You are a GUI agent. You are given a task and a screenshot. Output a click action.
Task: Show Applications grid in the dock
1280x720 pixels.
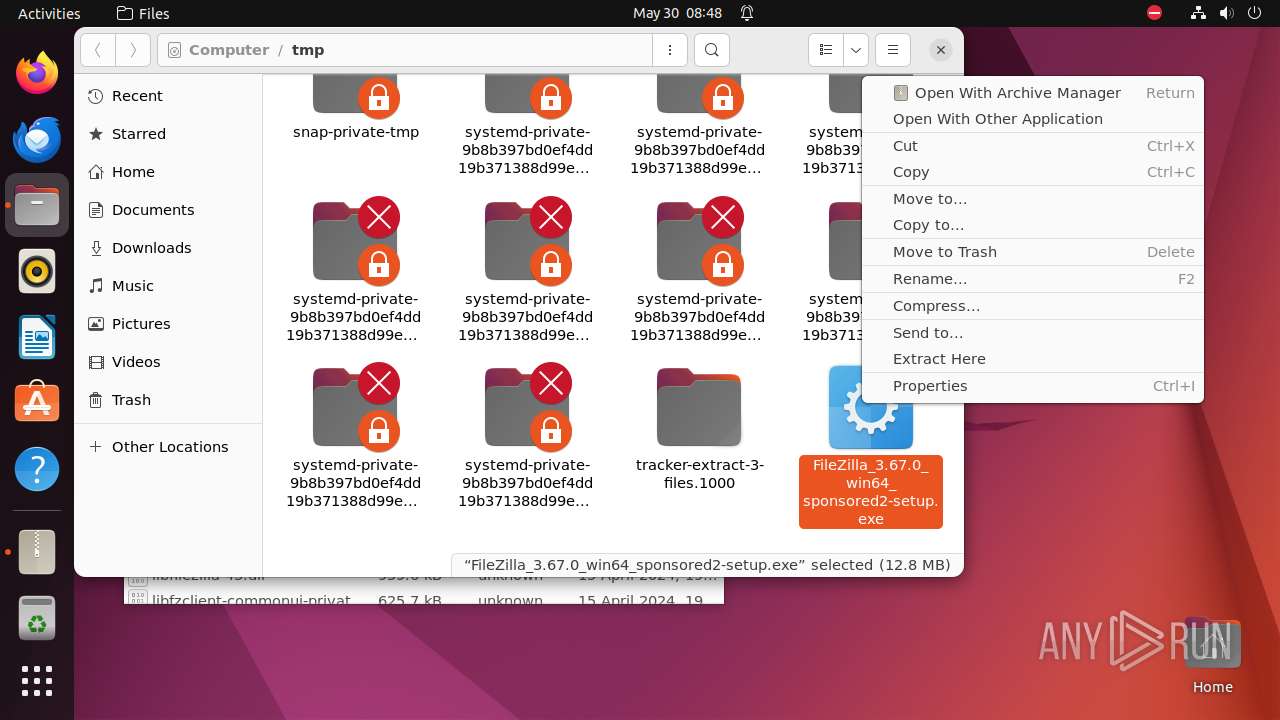37,681
